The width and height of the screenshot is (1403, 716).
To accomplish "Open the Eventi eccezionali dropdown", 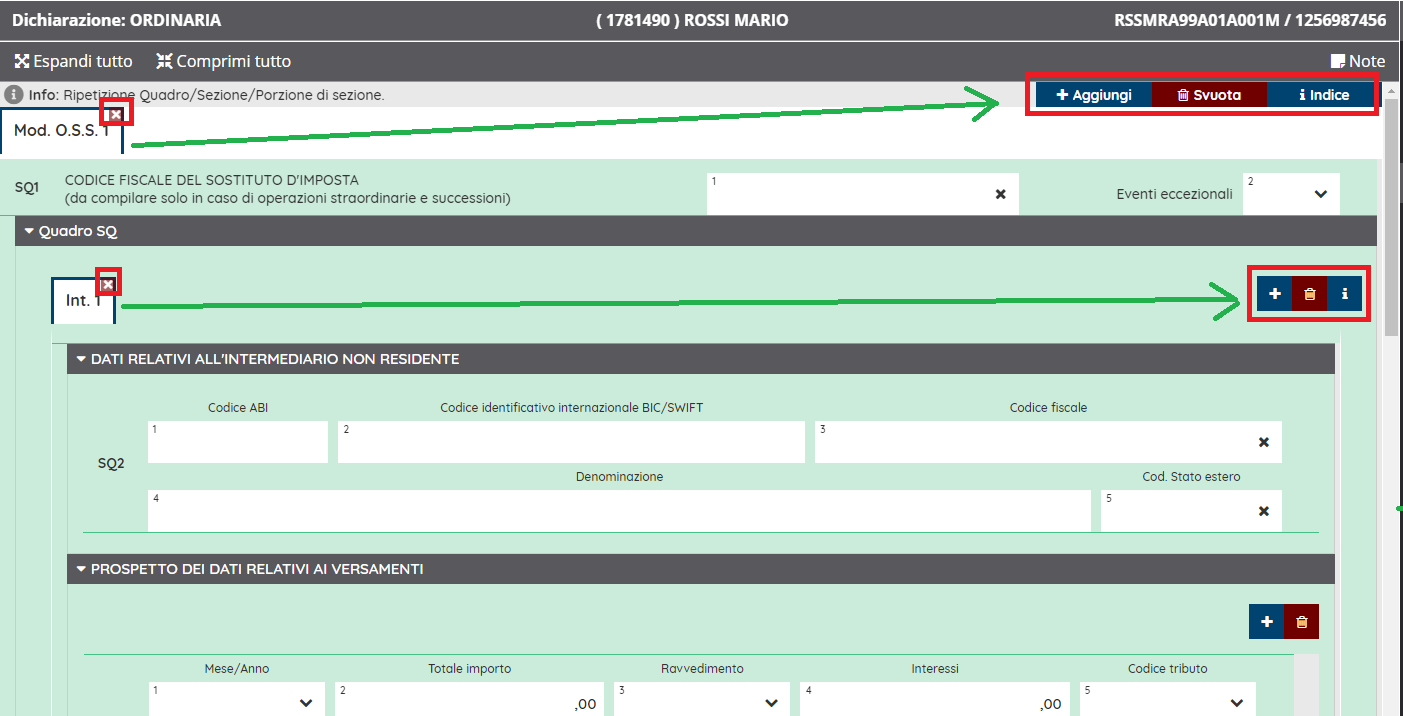I will coord(1320,194).
